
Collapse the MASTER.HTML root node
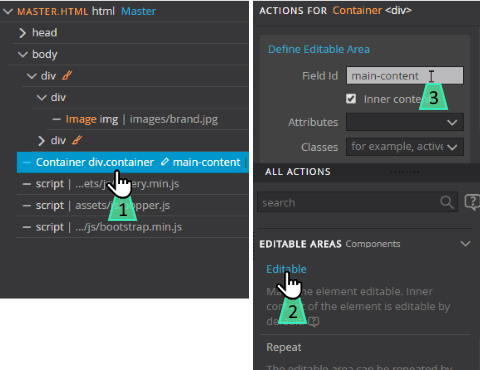pos(8,12)
